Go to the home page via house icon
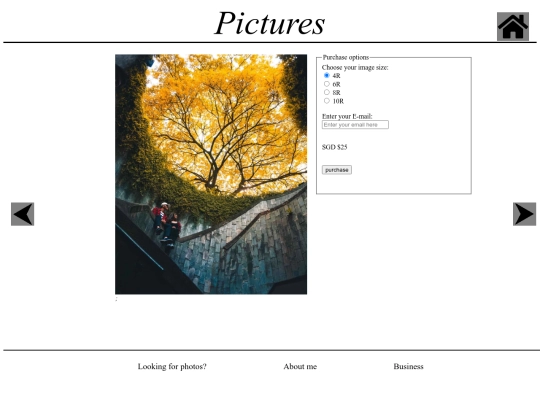Image resolution: width=540 pixels, height=405 pixels. click(x=513, y=27)
